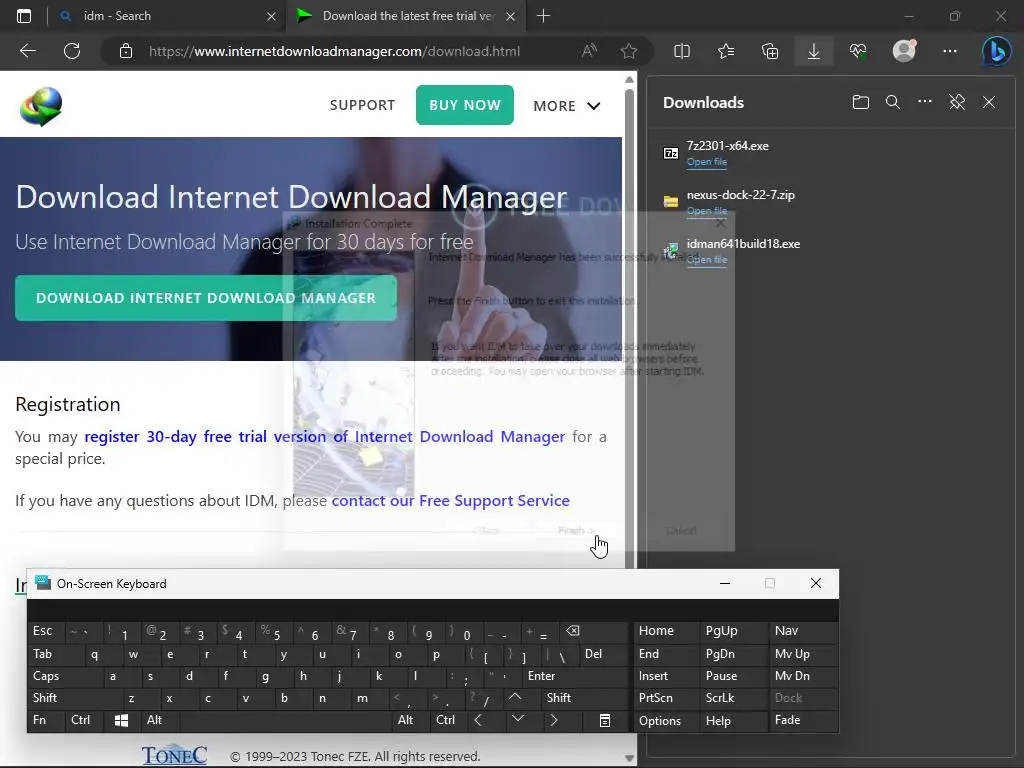The image size is (1024, 768).
Task: Click the IDM logo on webpage
Action: point(41,106)
